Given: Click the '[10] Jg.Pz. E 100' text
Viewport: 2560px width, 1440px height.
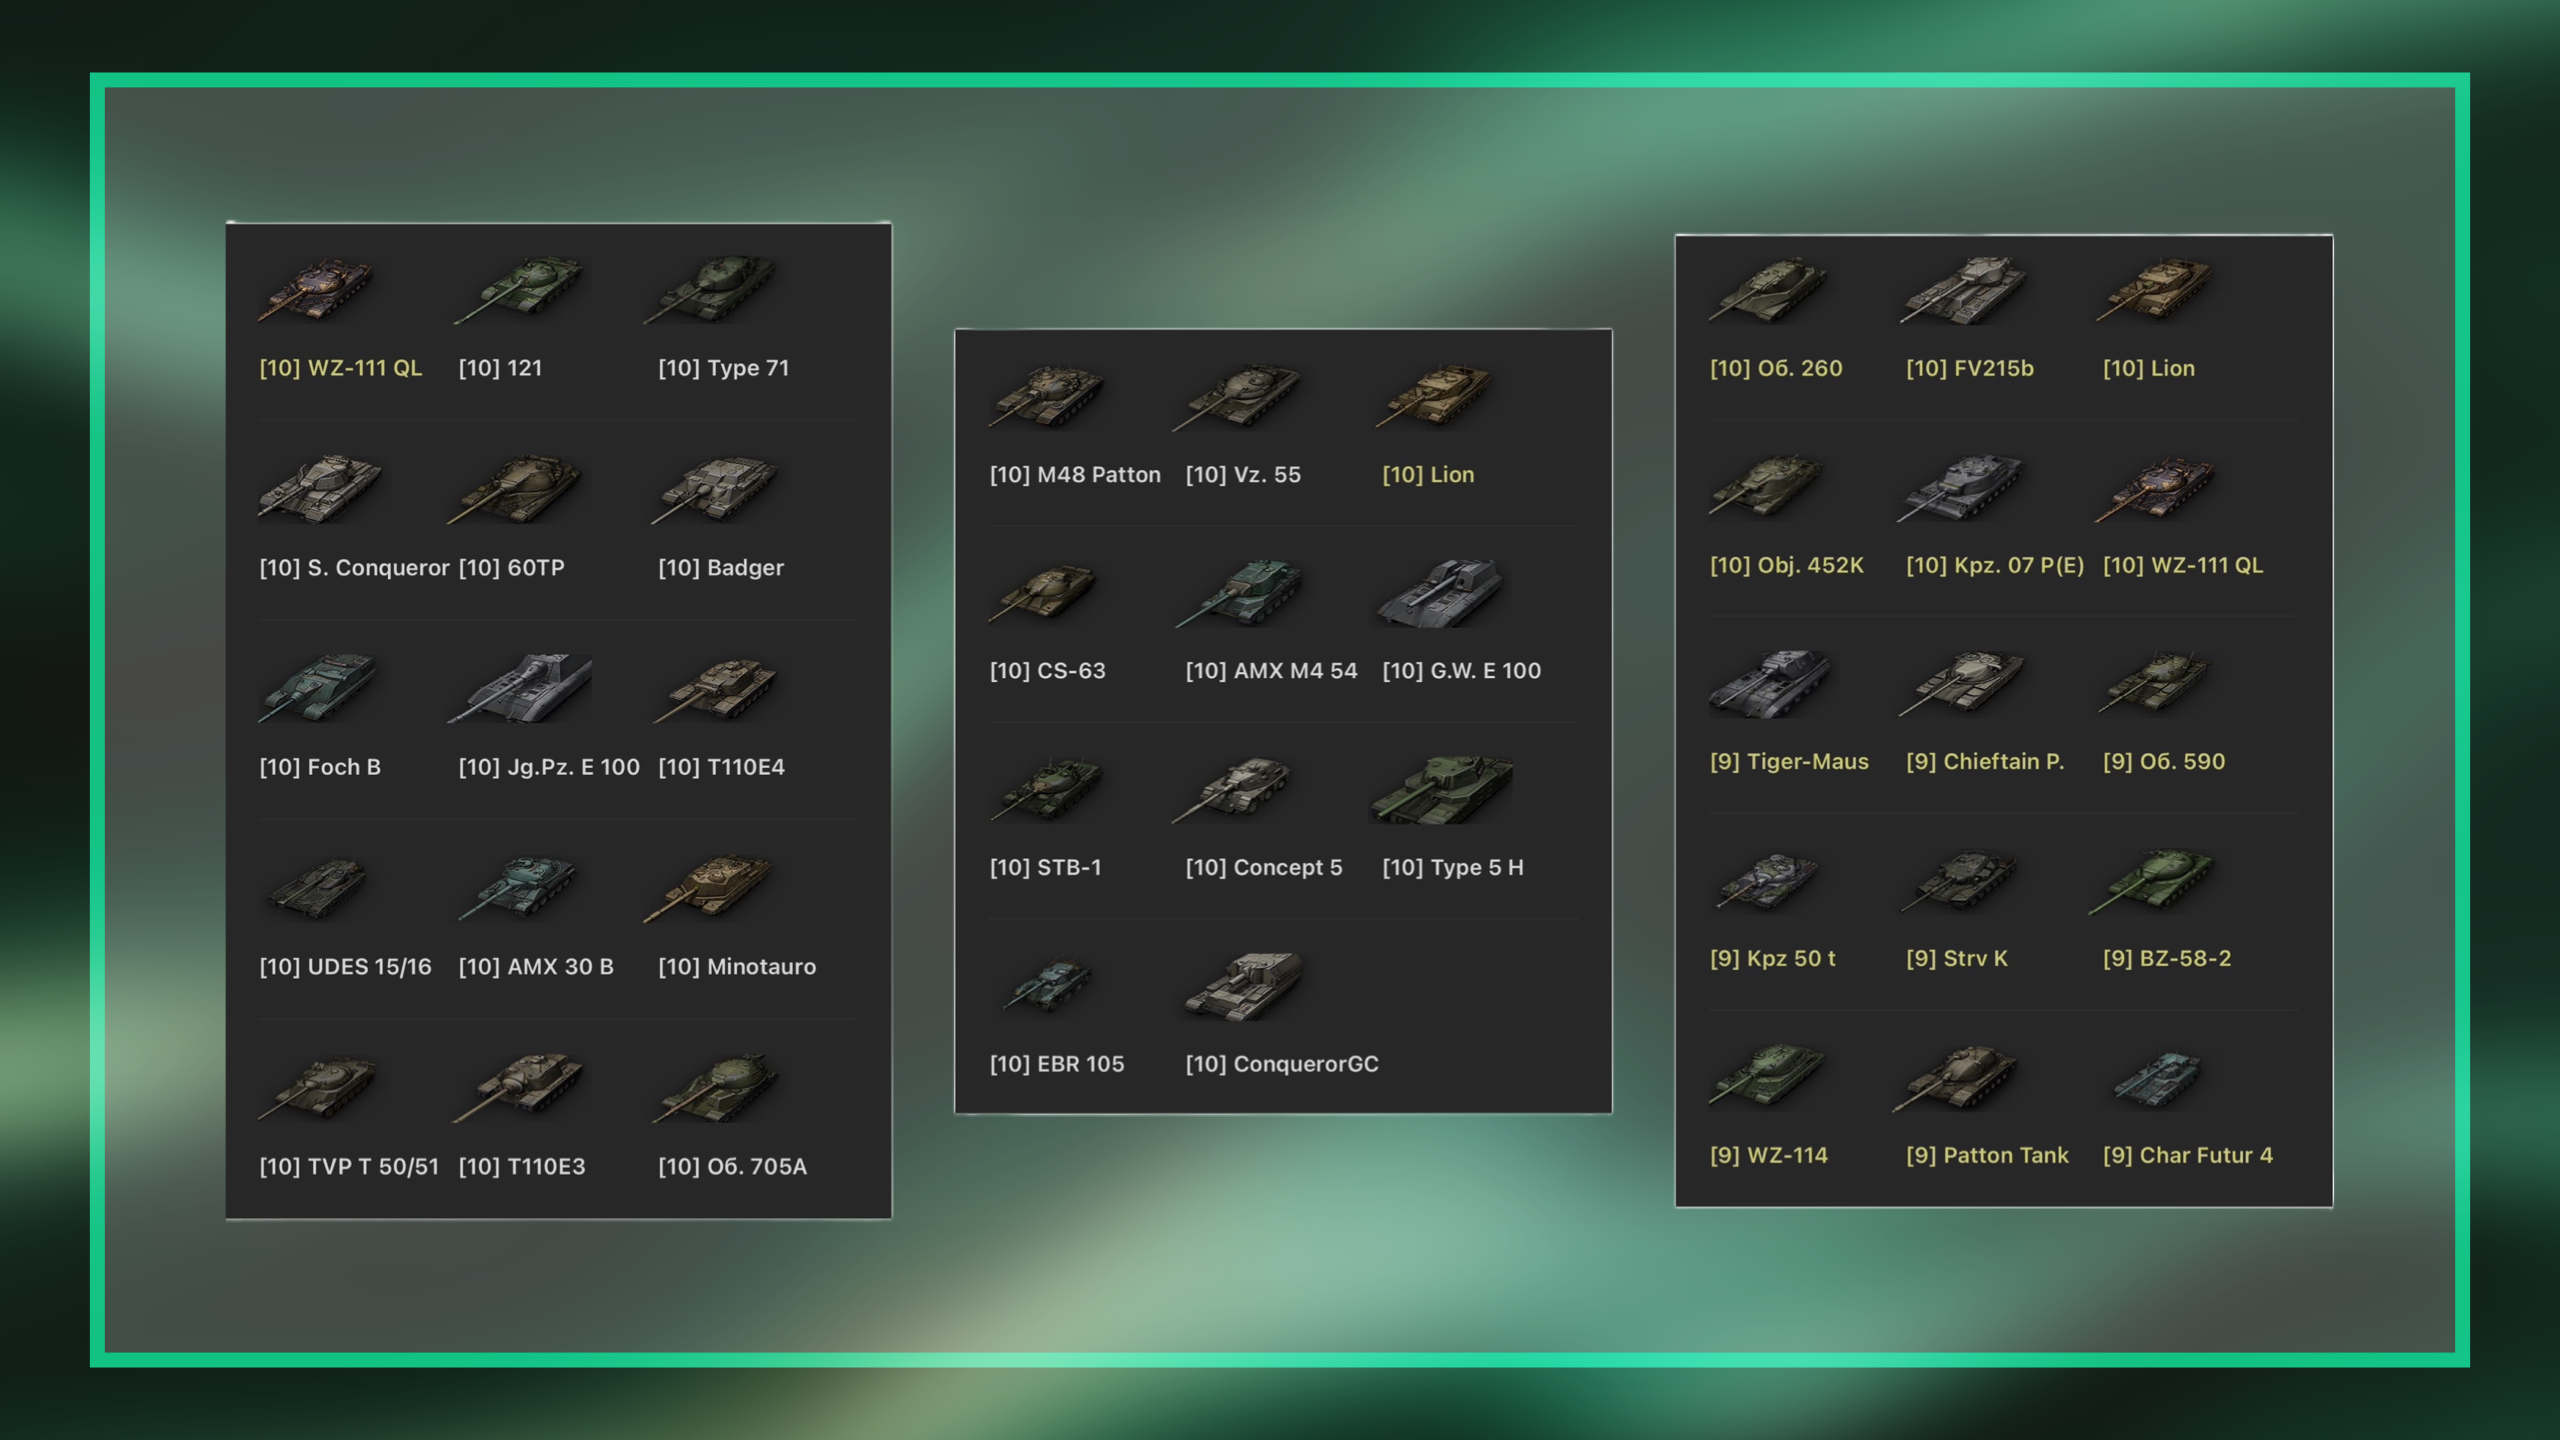Looking at the screenshot, I should (x=549, y=767).
